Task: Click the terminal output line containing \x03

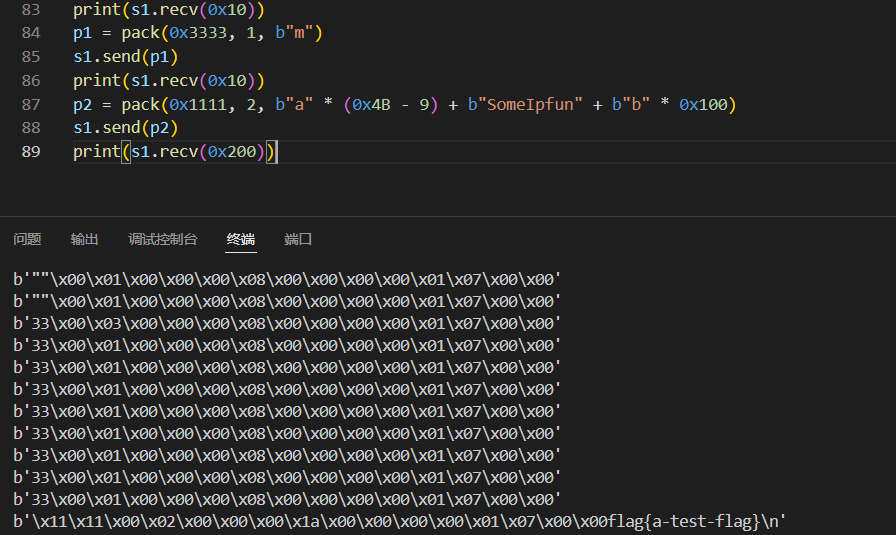Action: [287, 323]
